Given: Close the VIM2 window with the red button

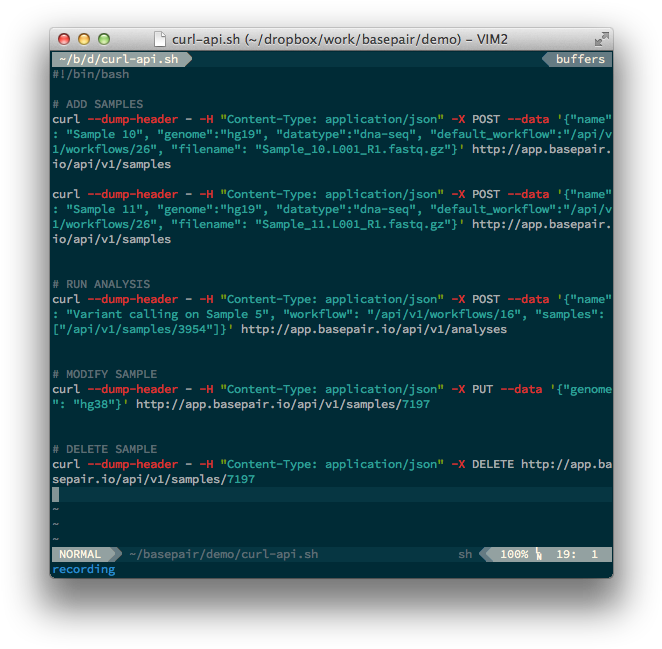Looking at the screenshot, I should [x=64, y=39].
